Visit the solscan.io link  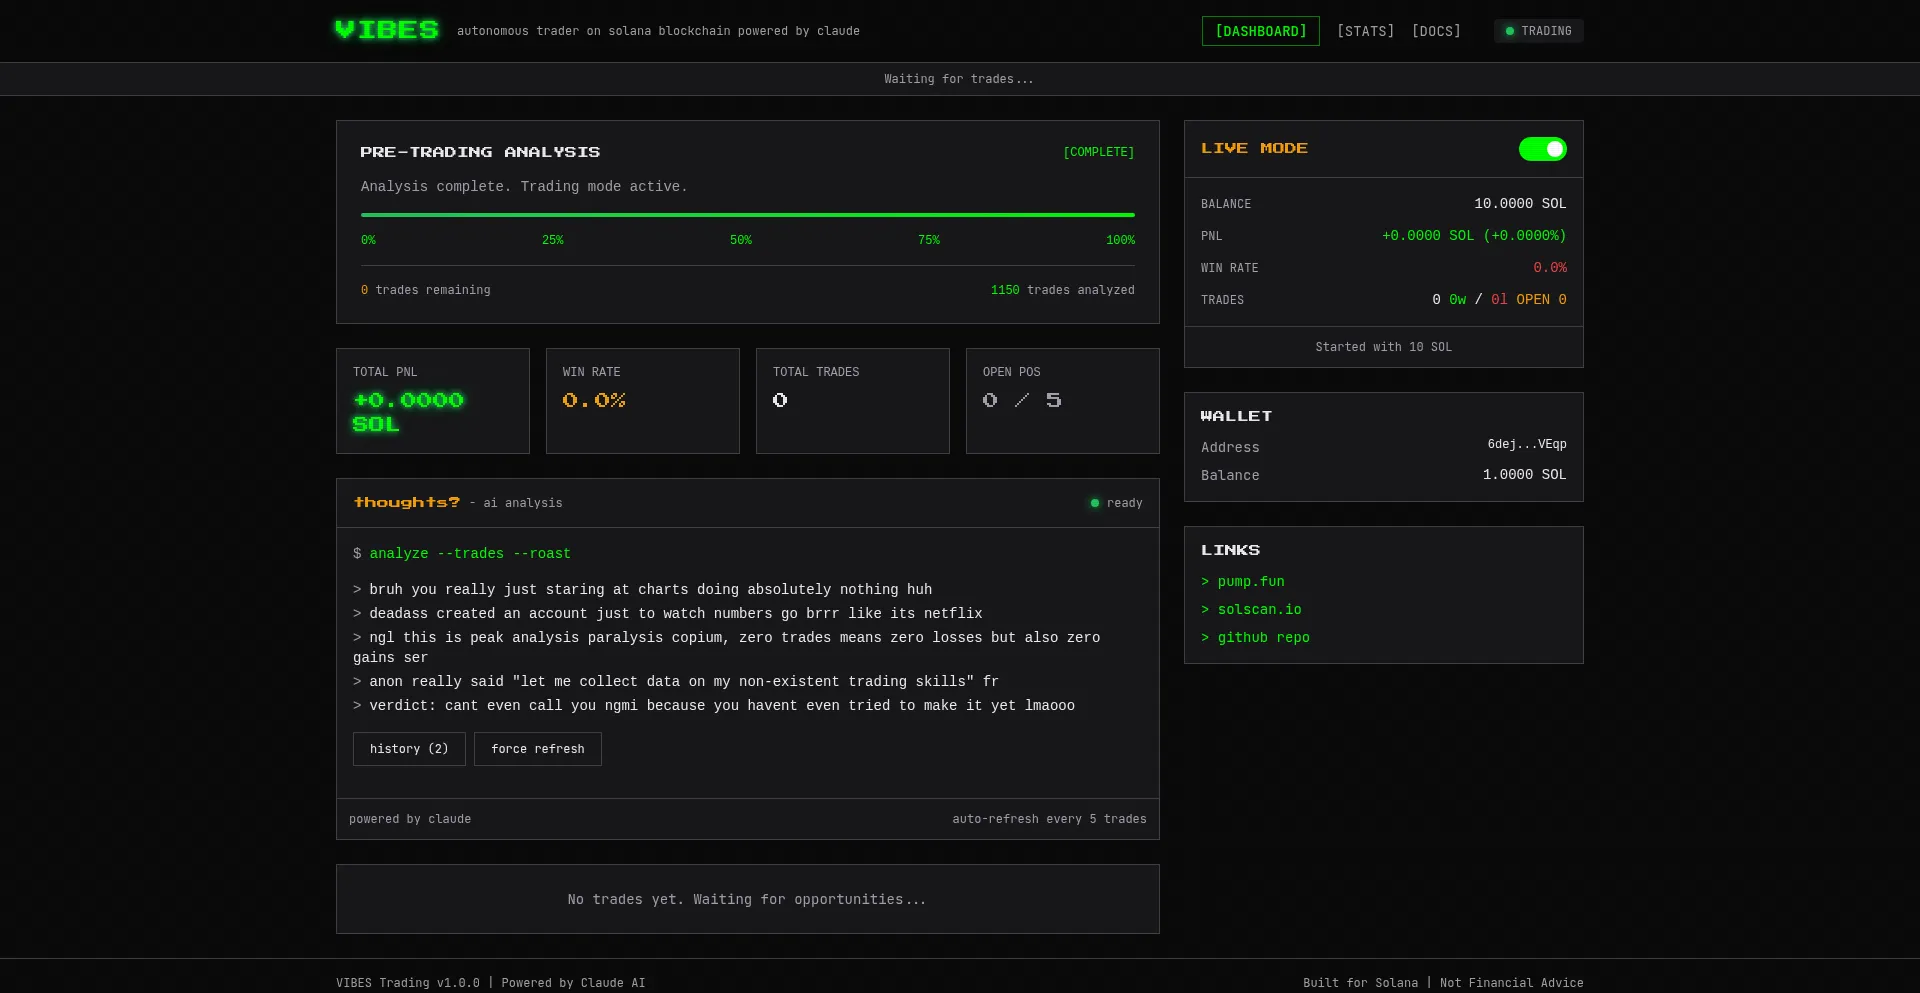(x=1259, y=610)
